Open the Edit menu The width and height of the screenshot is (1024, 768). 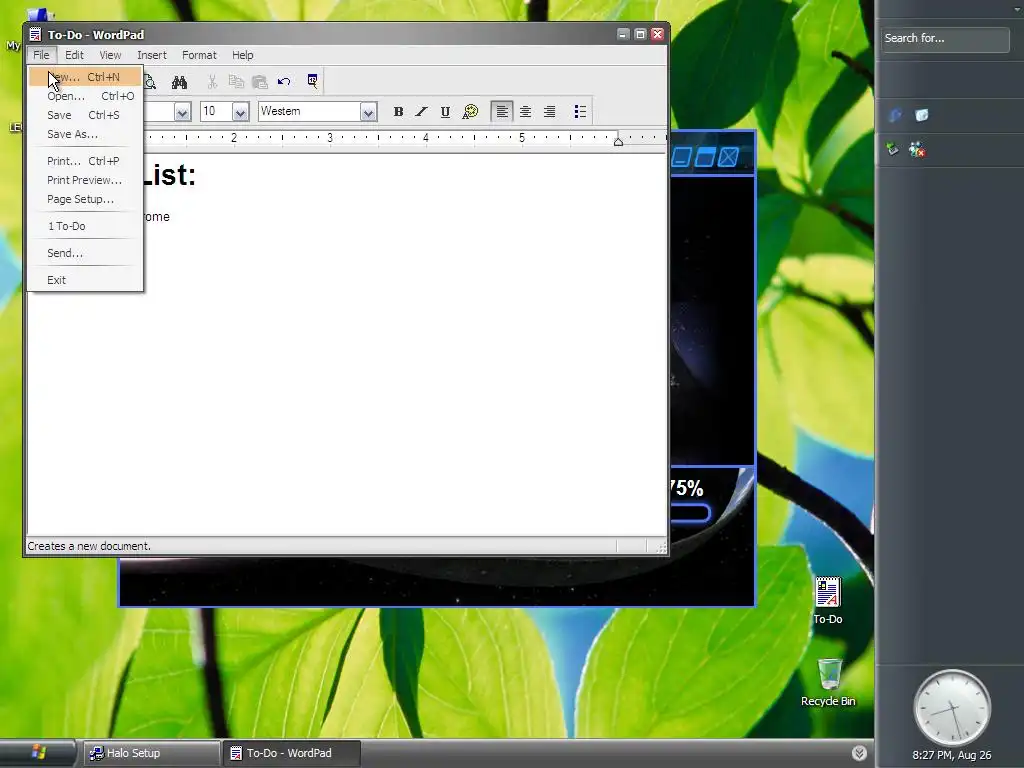pos(74,55)
